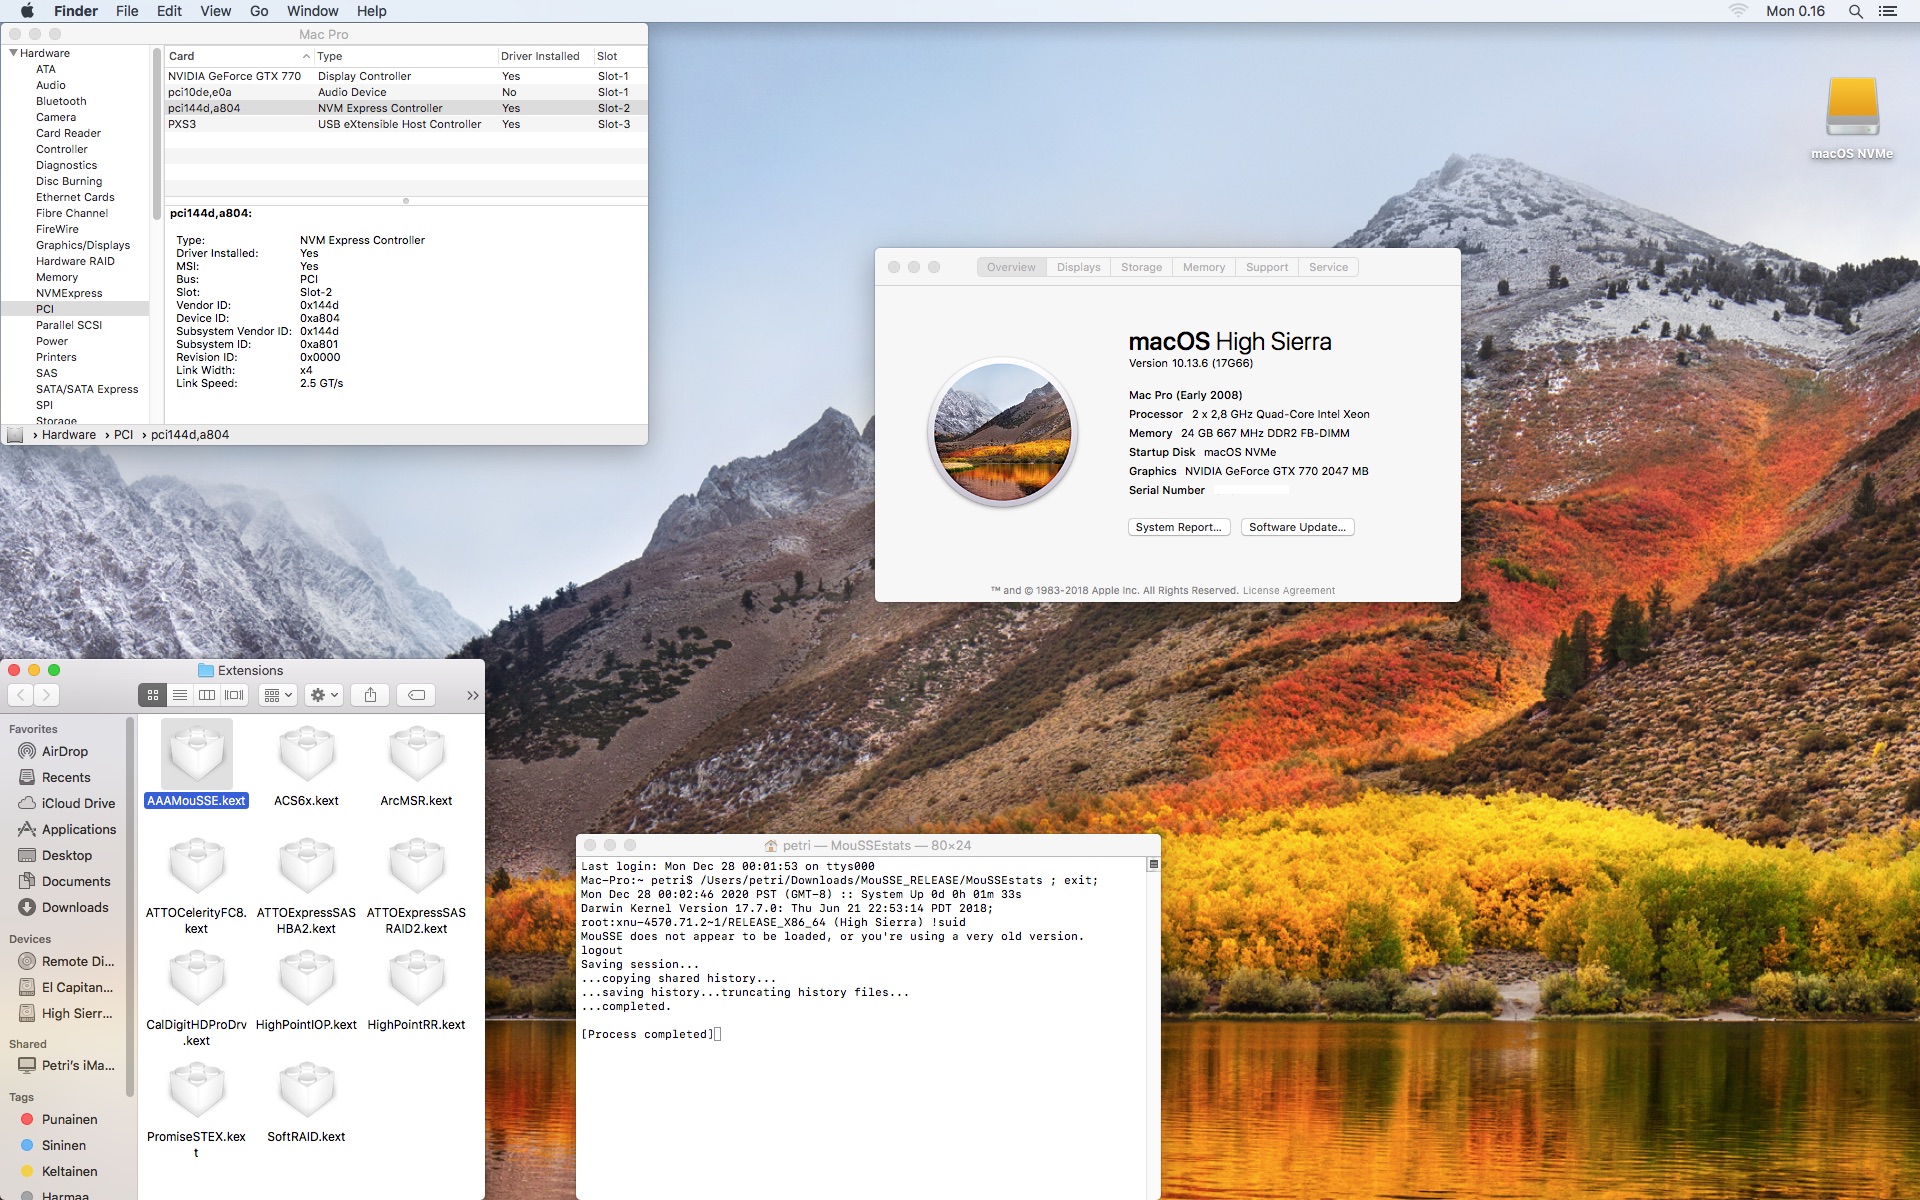Switch Finder to list view
This screenshot has width=1920, height=1200.
click(180, 695)
